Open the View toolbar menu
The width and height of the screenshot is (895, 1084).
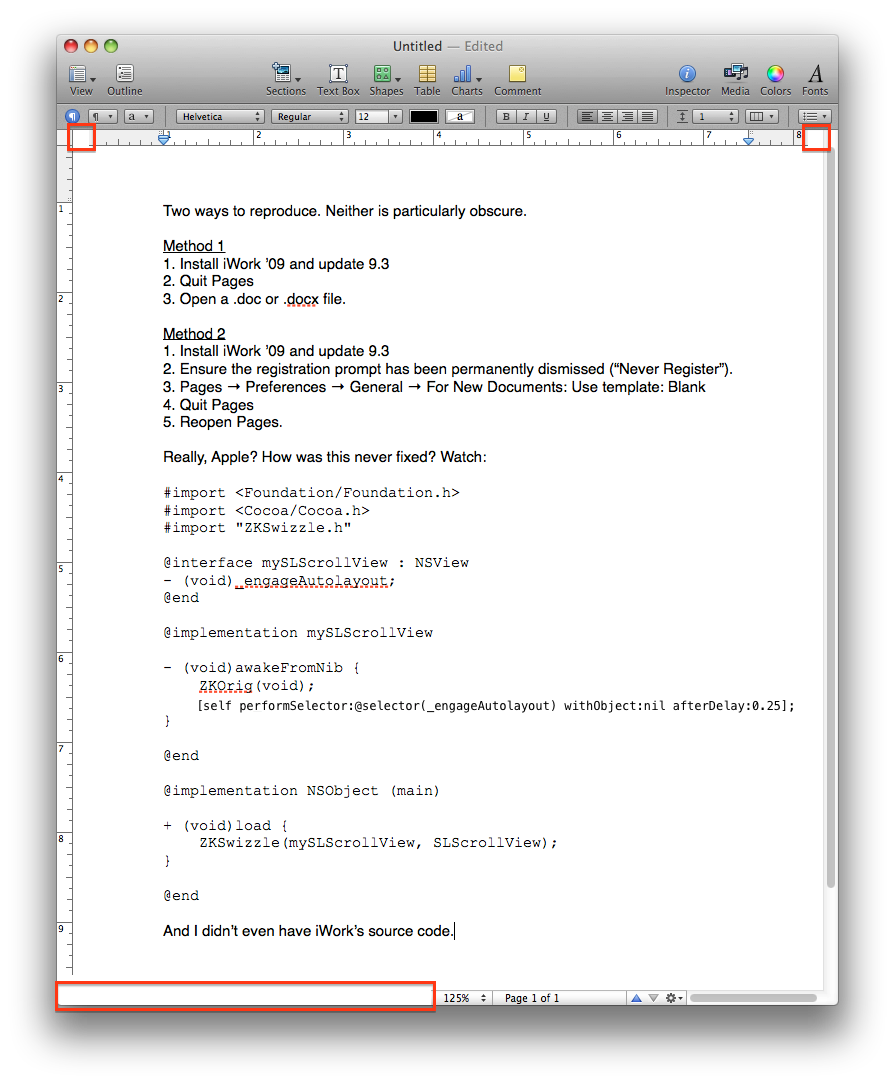click(82, 80)
